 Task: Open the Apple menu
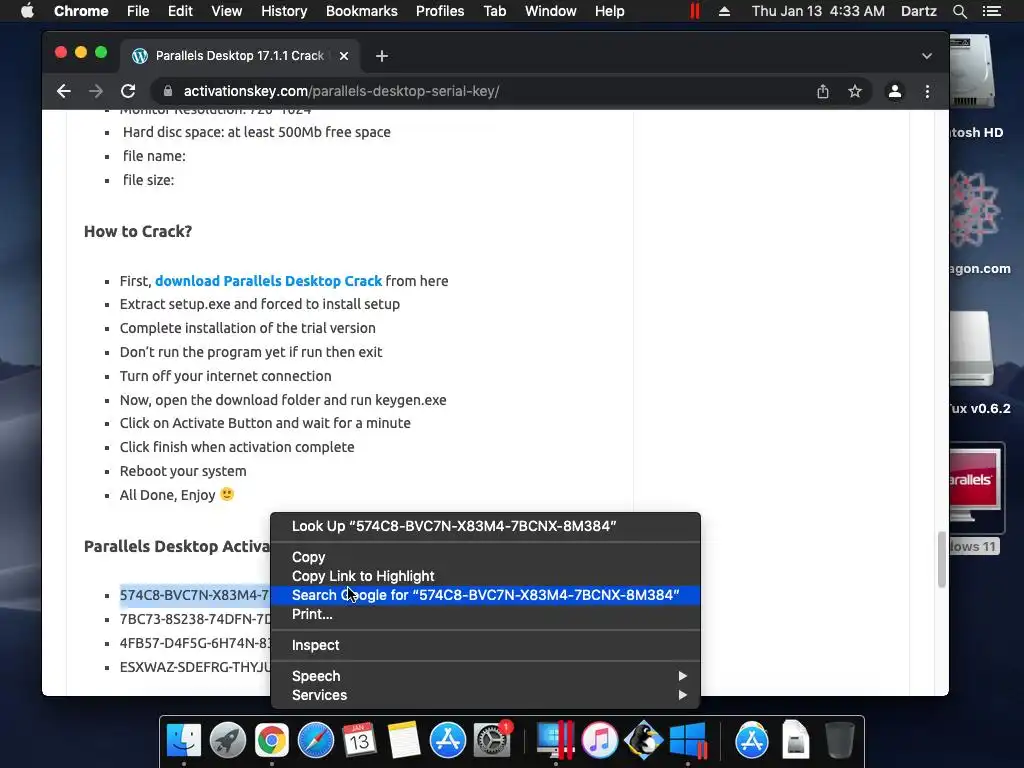(27, 11)
